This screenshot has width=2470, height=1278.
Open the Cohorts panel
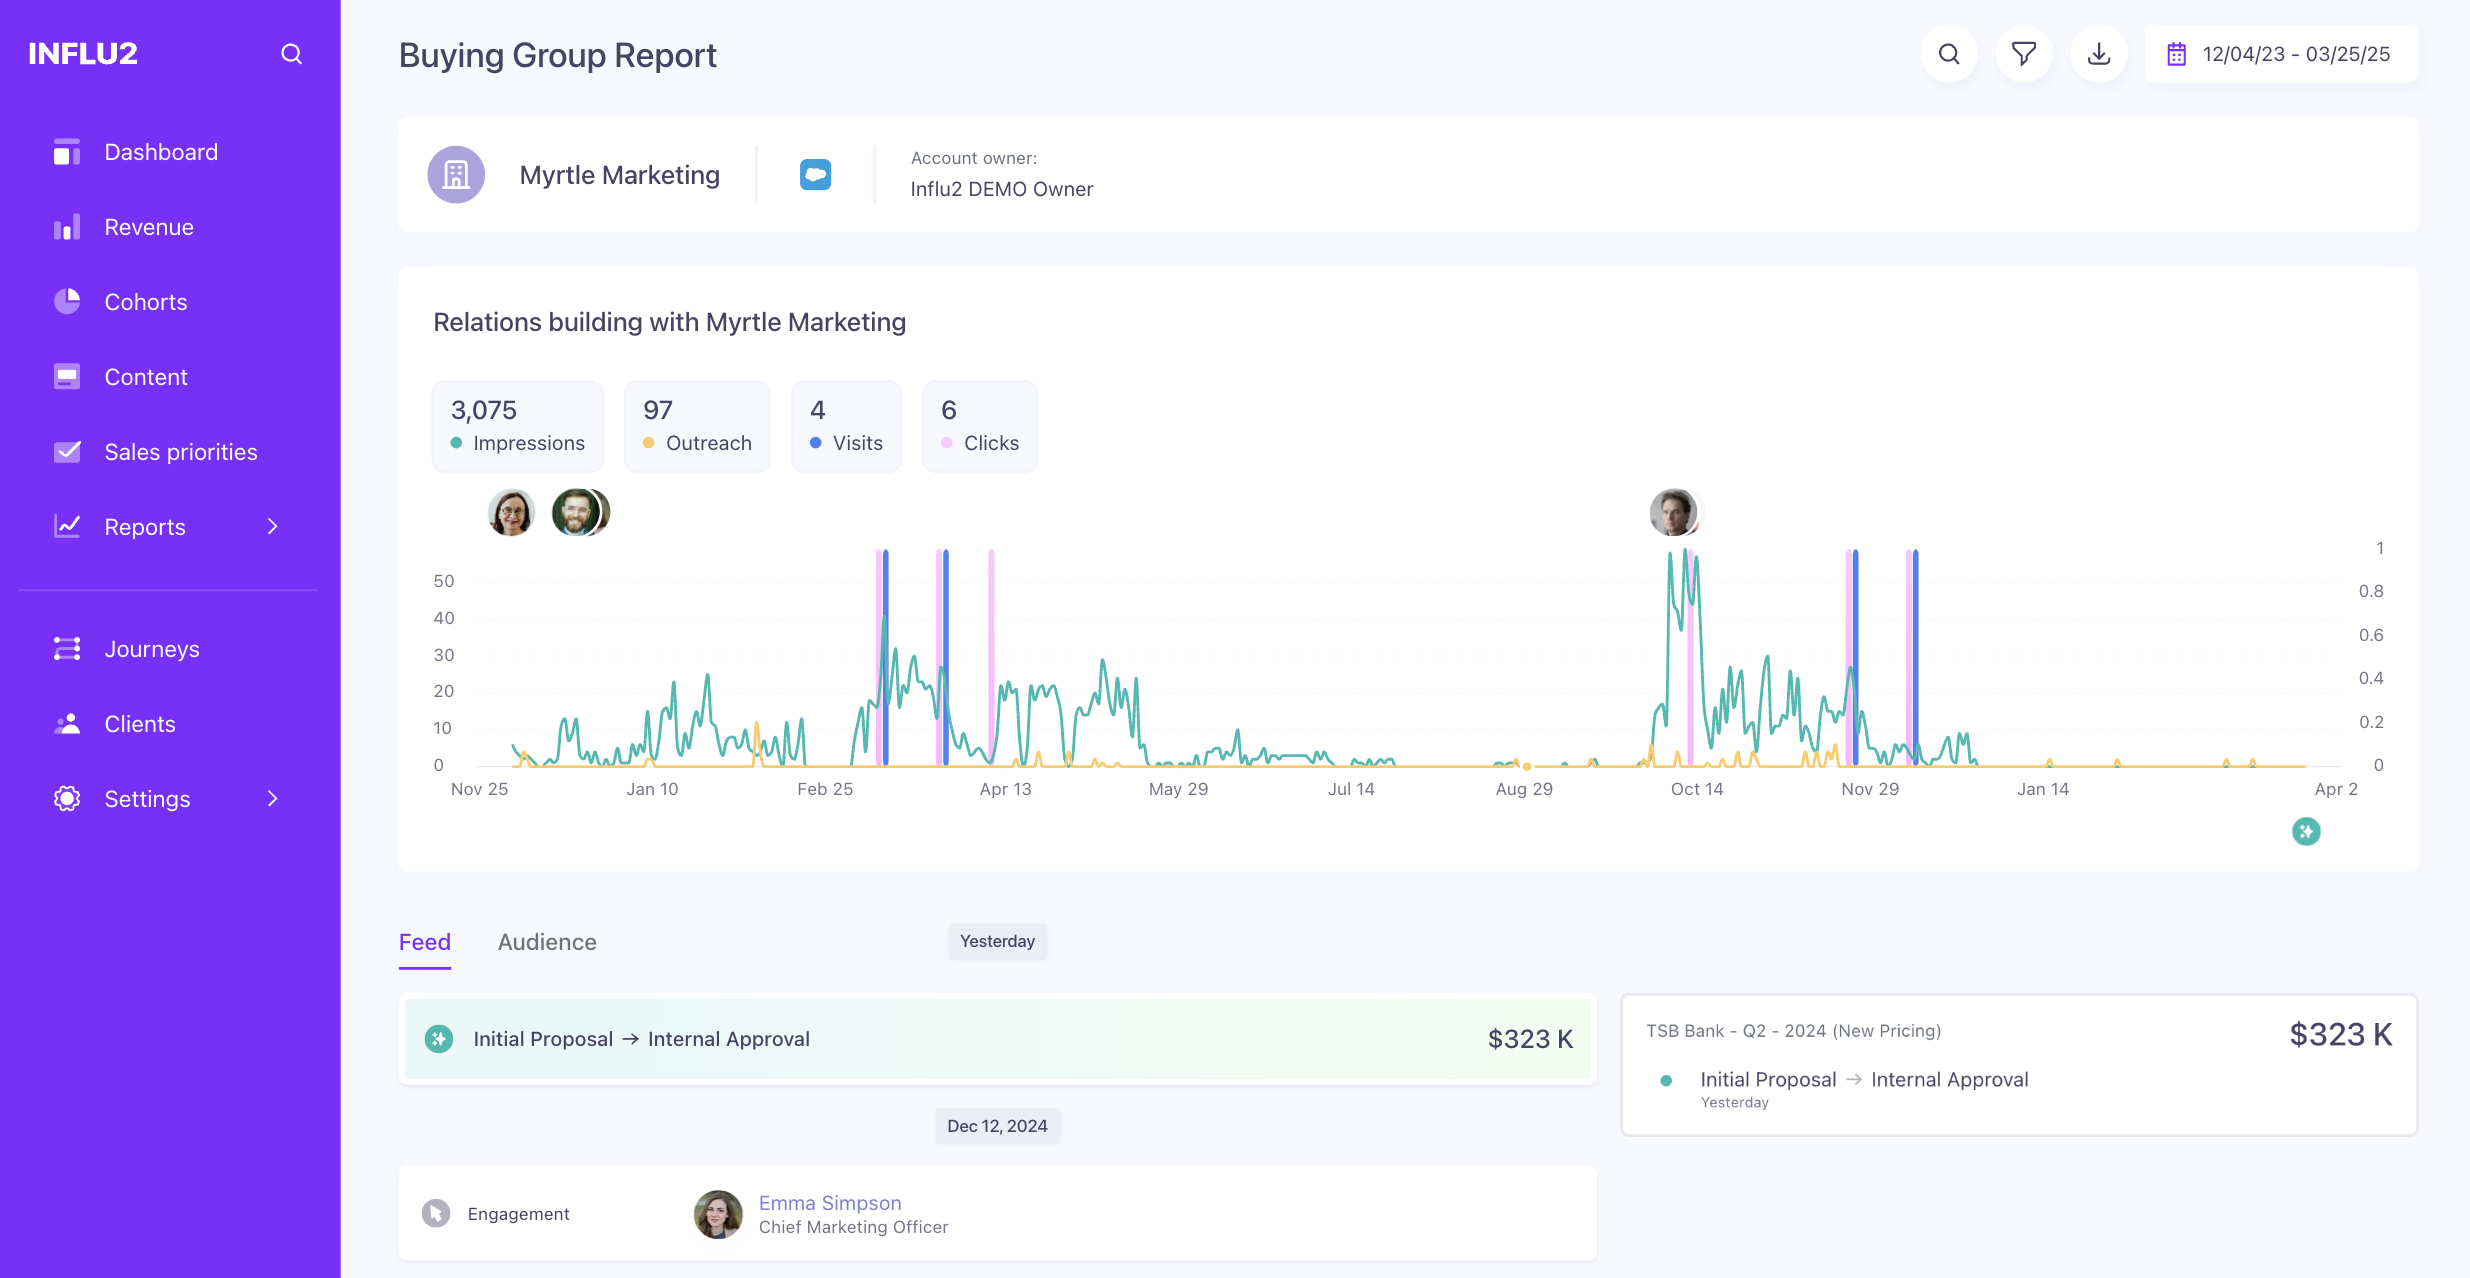click(146, 301)
